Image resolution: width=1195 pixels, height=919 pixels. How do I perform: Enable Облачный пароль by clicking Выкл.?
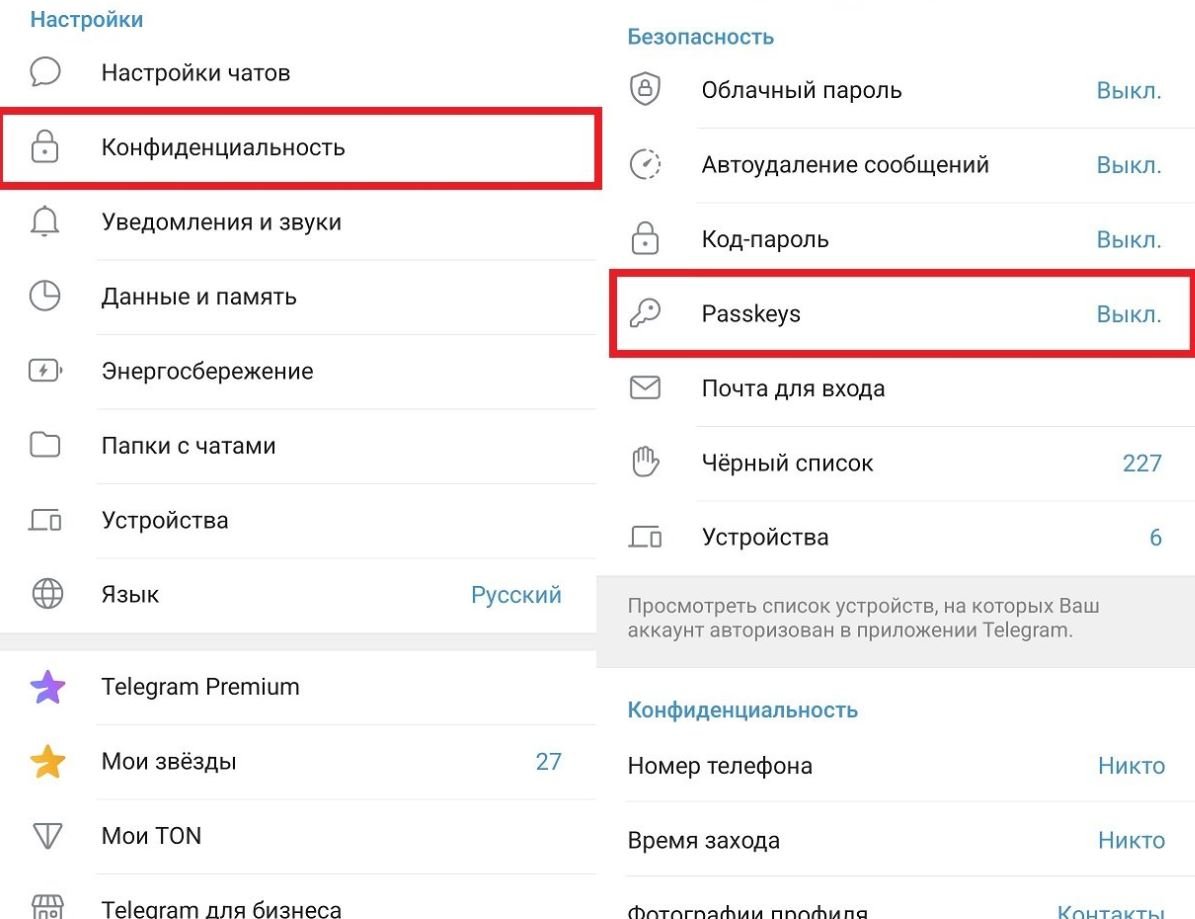point(1130,89)
